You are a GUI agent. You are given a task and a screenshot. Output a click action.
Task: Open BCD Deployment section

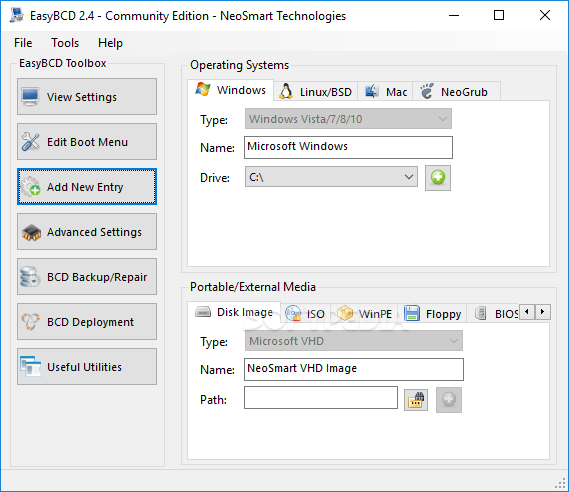coord(87,321)
